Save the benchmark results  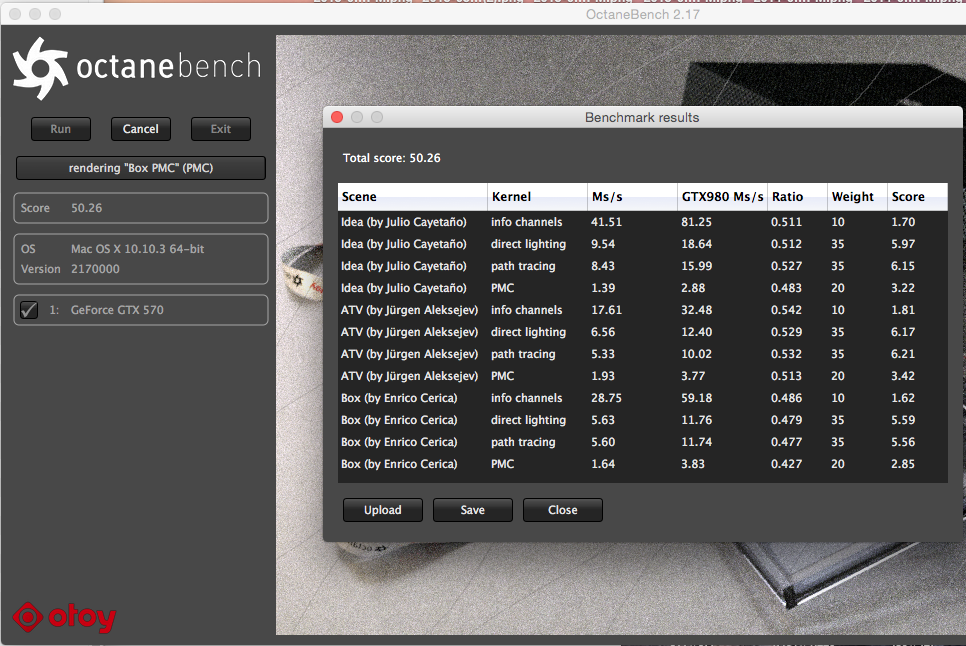(473, 510)
